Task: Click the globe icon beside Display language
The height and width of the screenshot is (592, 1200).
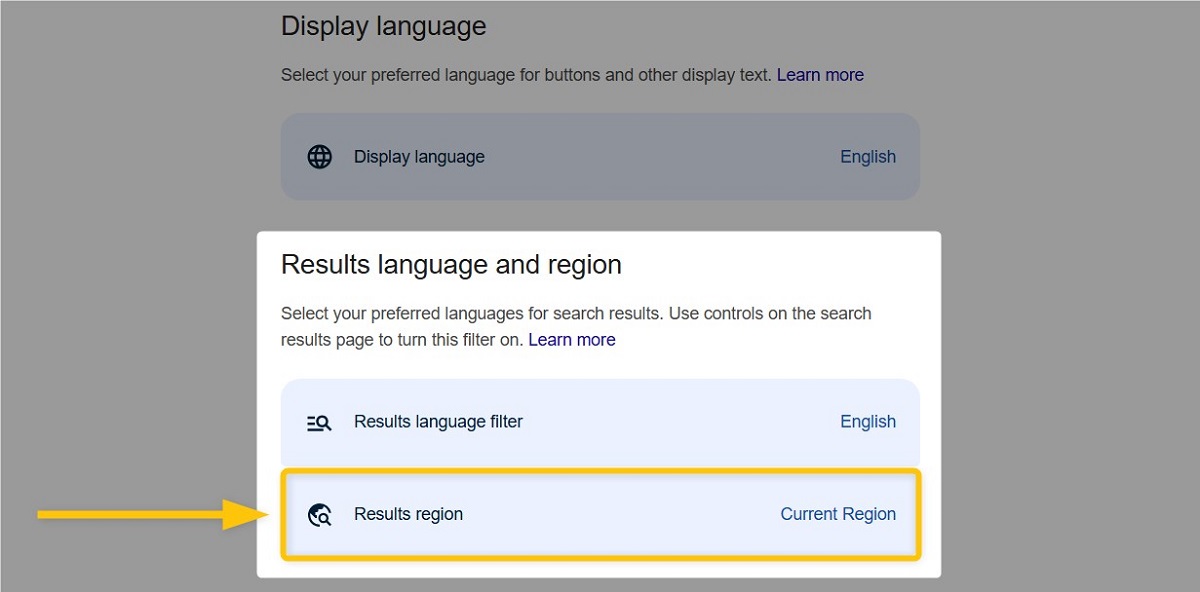Action: pyautogui.click(x=319, y=157)
